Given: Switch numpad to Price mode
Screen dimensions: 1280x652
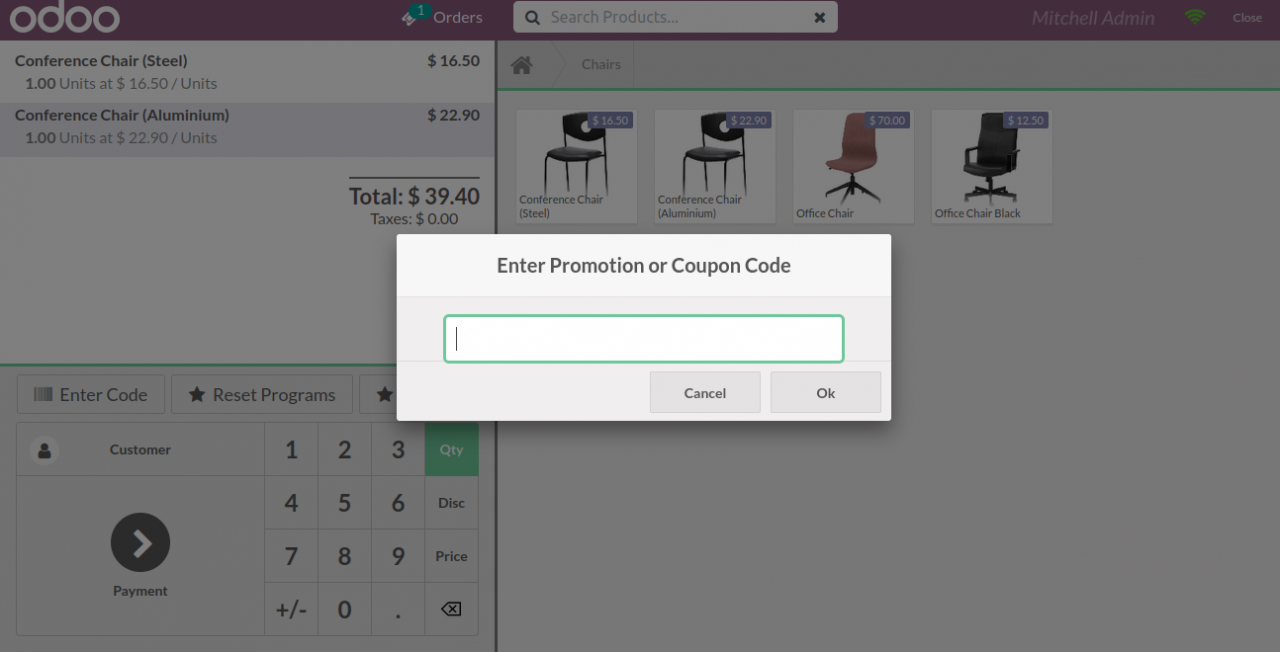Looking at the screenshot, I should [x=451, y=556].
